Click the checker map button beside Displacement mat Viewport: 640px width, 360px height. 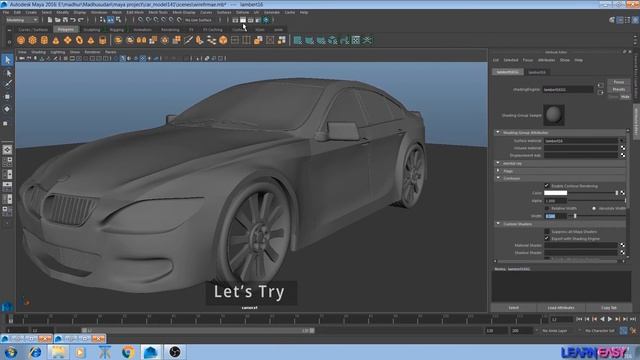pos(622,155)
